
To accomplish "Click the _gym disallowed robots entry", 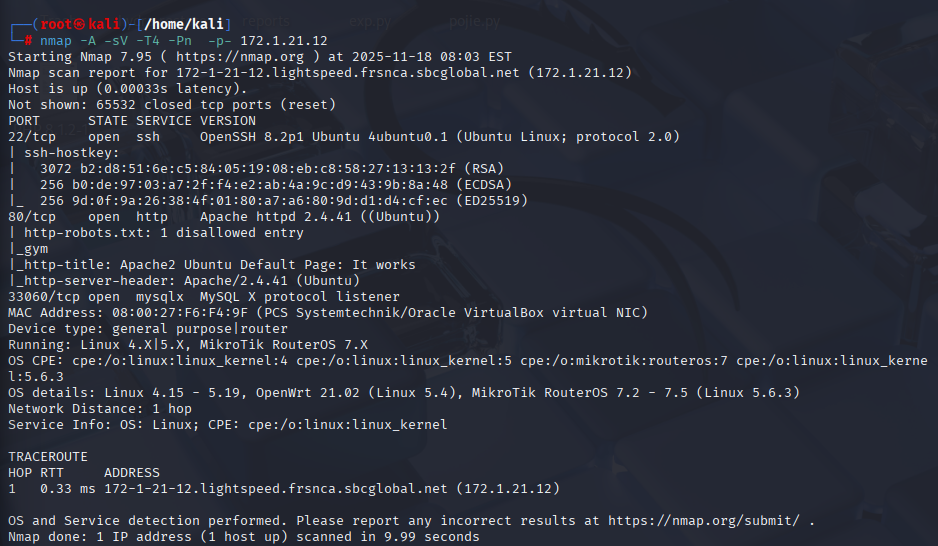I will pyautogui.click(x=32, y=249).
